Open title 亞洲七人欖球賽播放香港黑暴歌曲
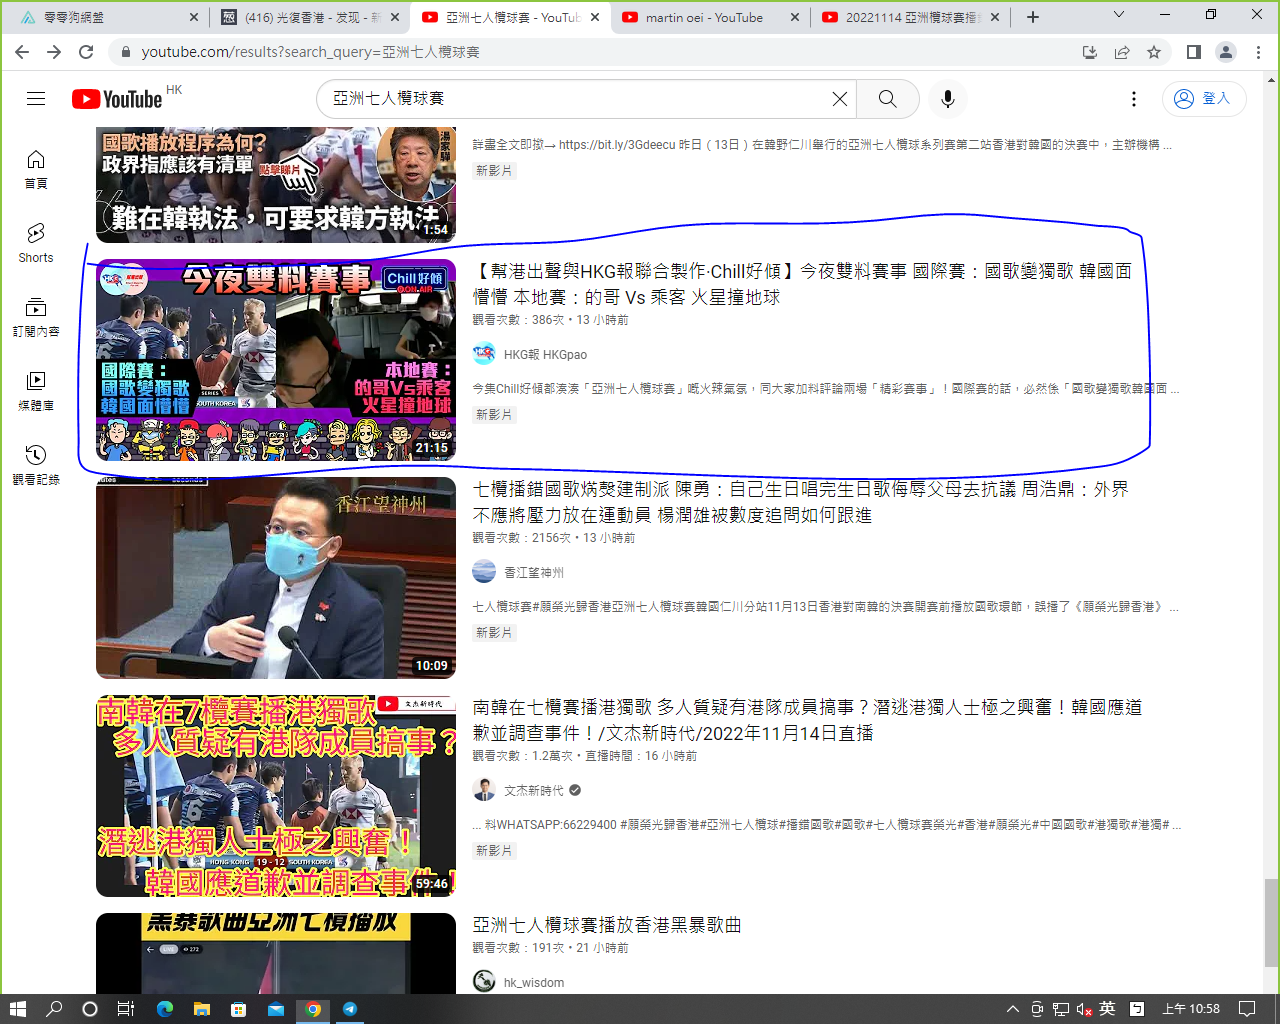The image size is (1280, 1024). coord(607,925)
